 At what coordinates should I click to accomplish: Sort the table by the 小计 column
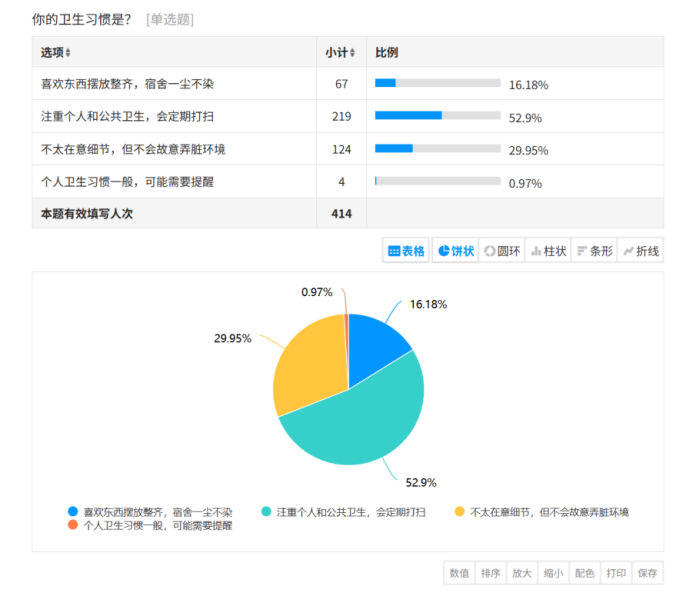coord(340,53)
